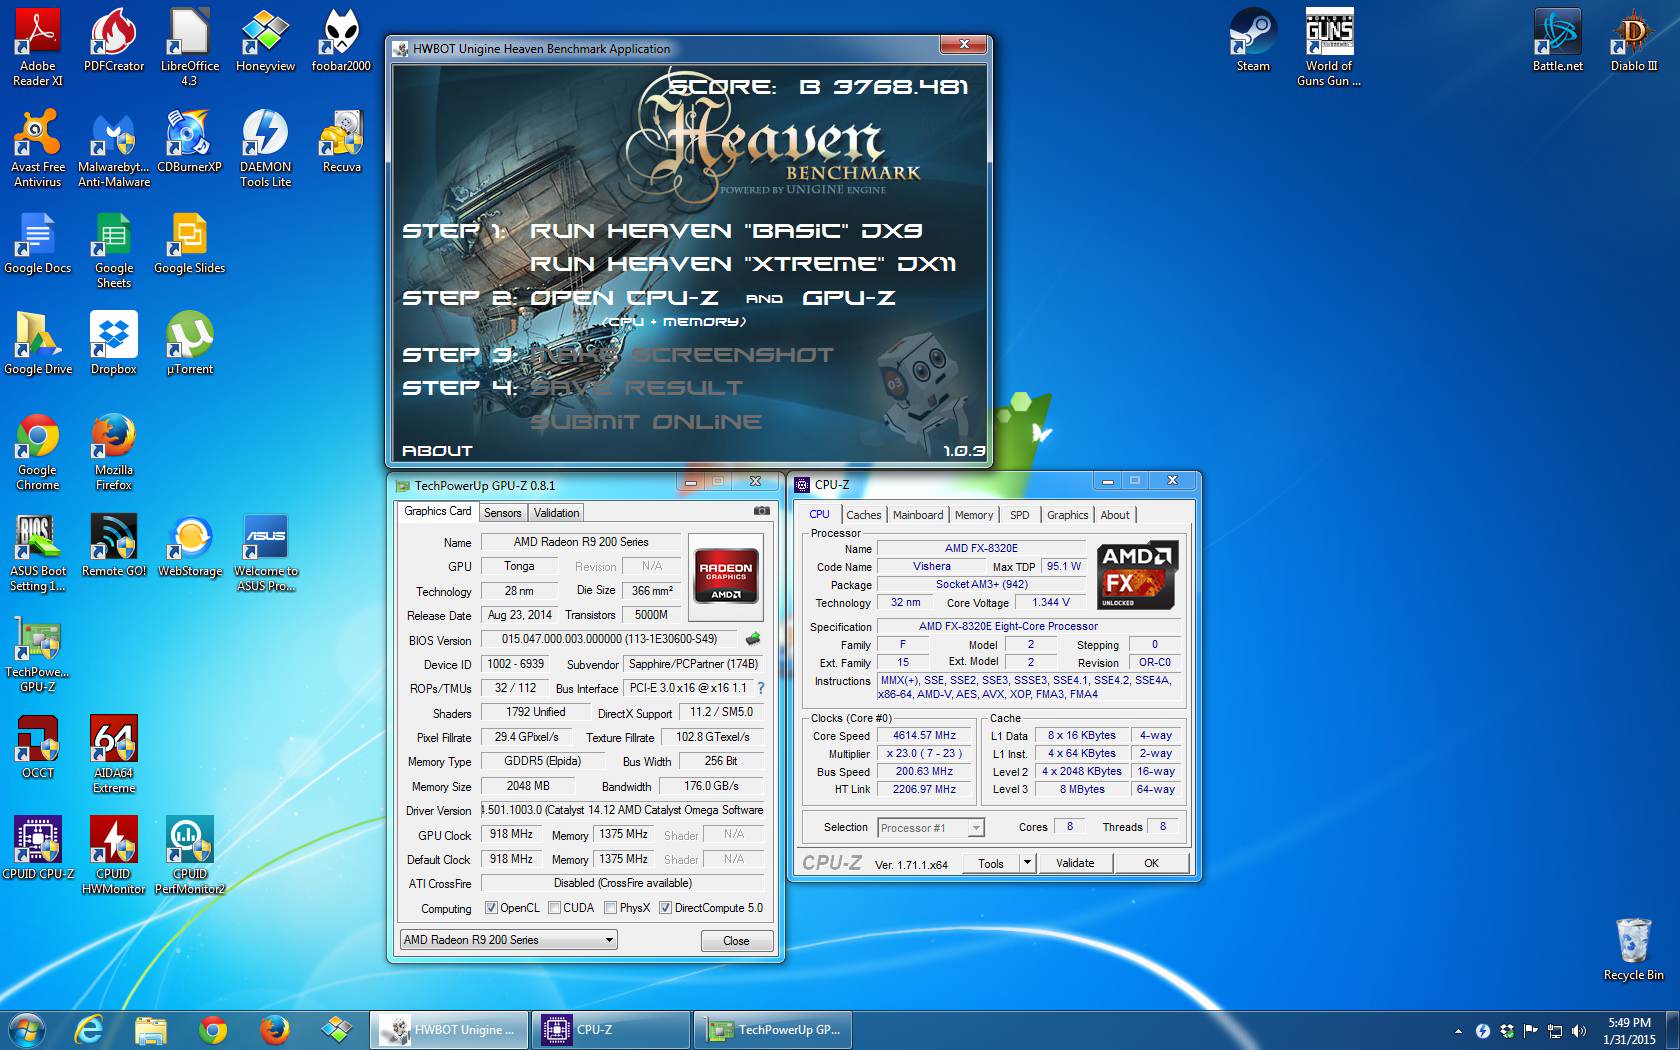Open the Processor #1 selection dropdown
The image size is (1680, 1050).
pyautogui.click(x=931, y=828)
